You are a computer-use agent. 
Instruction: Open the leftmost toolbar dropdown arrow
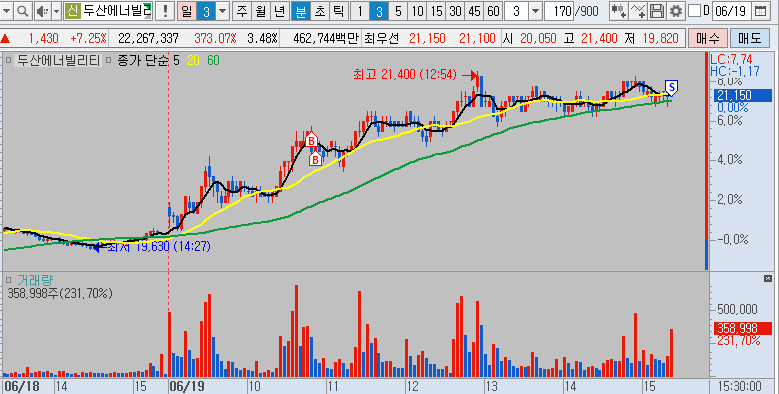(x=7, y=11)
